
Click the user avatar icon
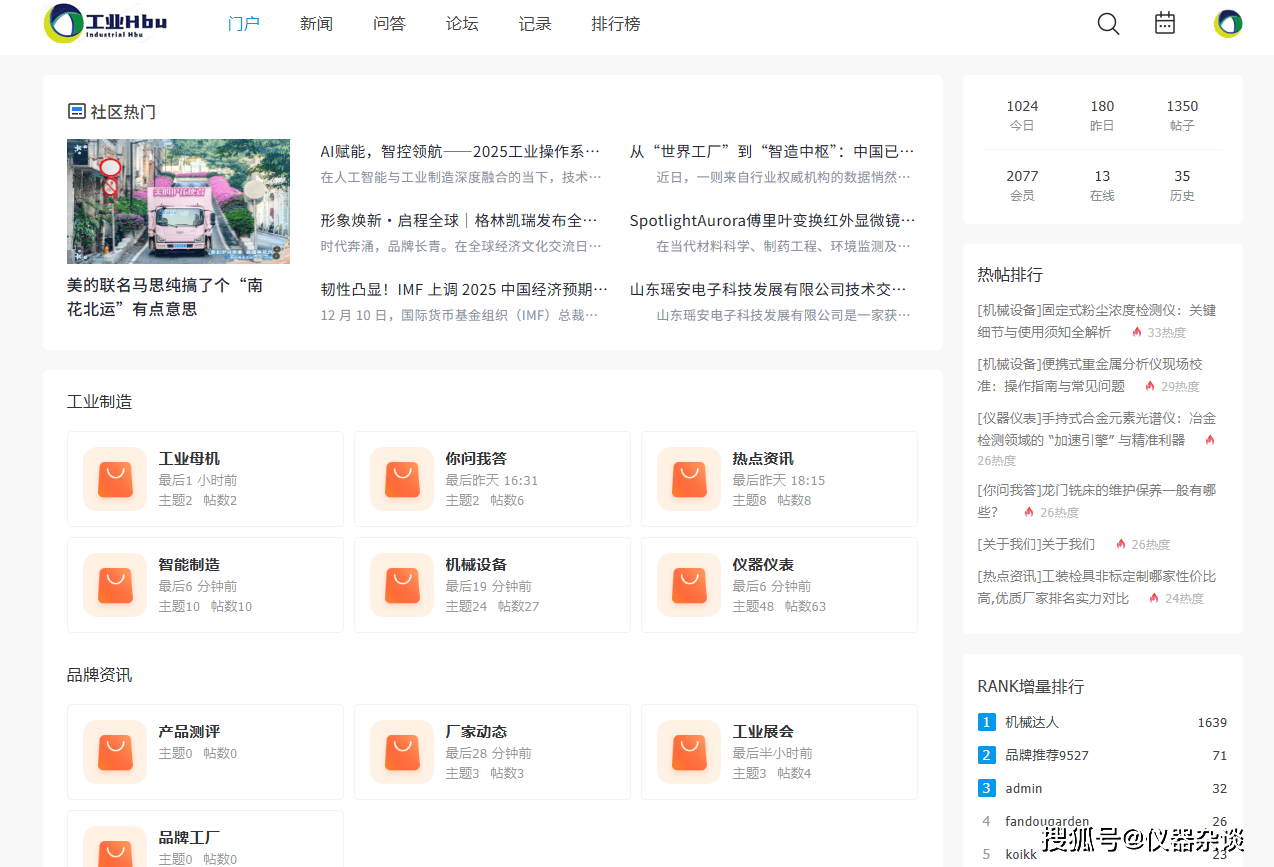[x=1228, y=24]
